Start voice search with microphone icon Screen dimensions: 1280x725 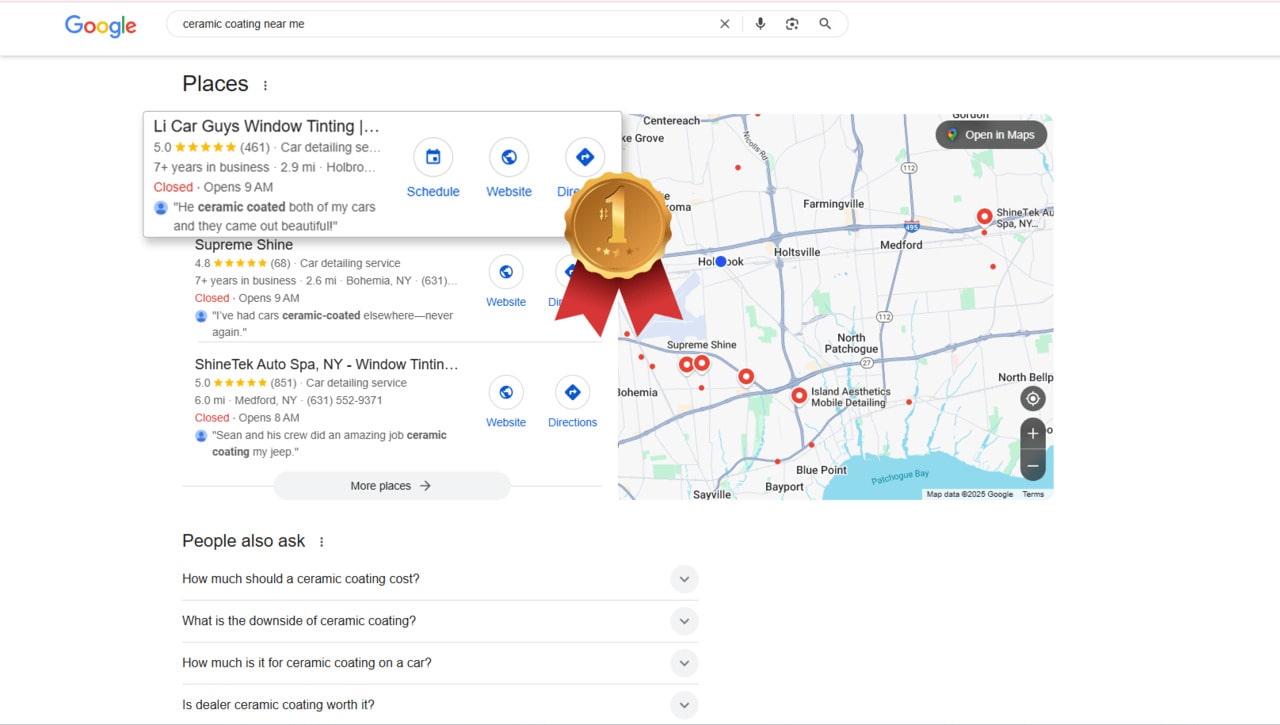[x=760, y=24]
